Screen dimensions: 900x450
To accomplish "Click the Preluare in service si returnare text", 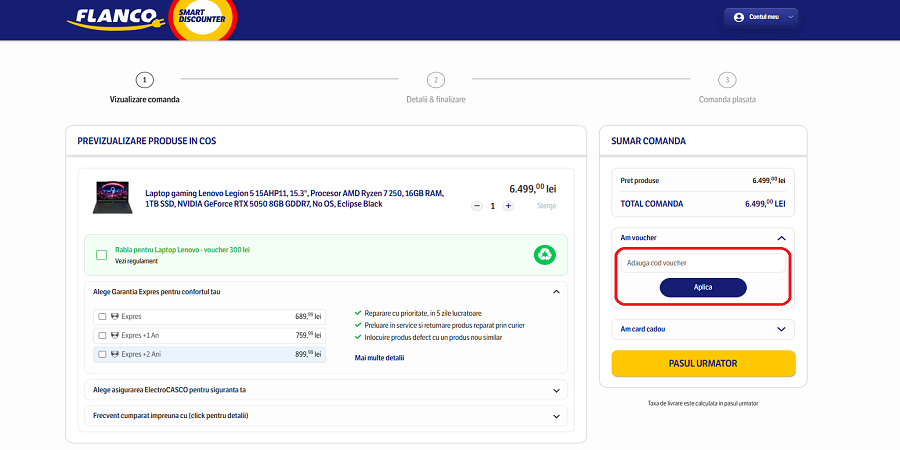I will pyautogui.click(x=444, y=325).
